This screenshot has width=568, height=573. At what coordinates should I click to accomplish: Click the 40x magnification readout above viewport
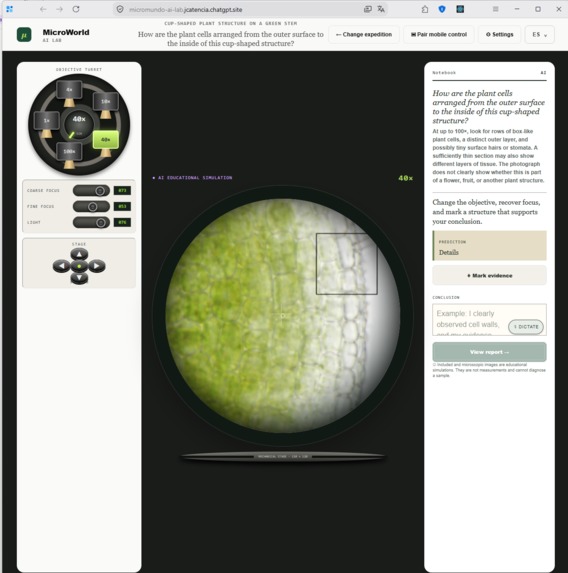pos(405,178)
